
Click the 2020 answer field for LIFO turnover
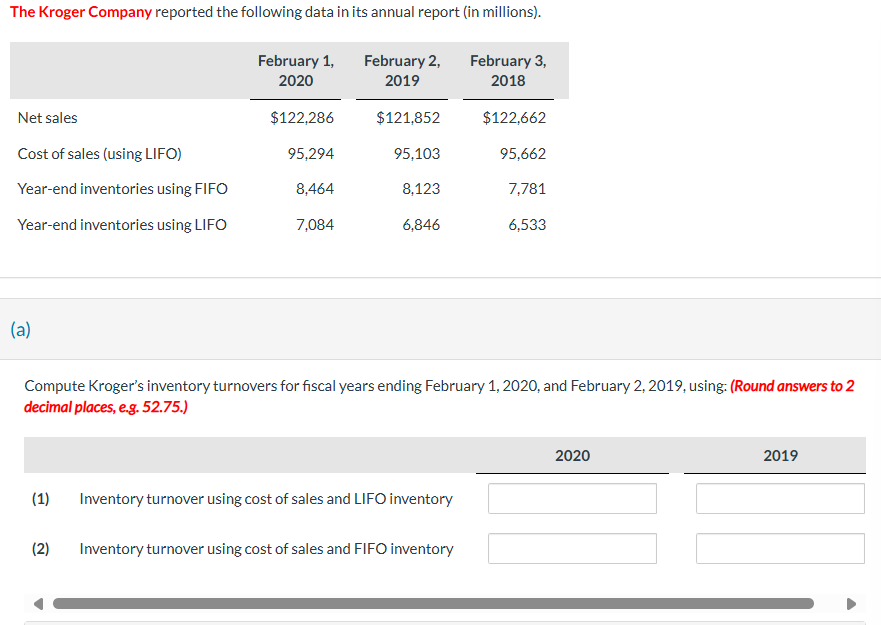pyautogui.click(x=571, y=498)
